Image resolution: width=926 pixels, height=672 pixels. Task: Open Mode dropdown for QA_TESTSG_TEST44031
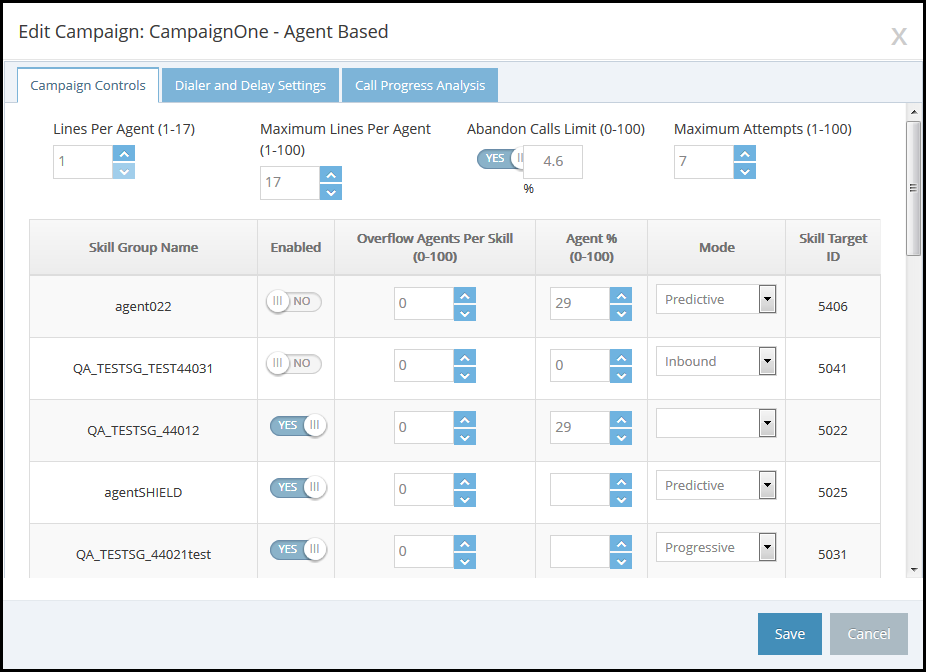[x=767, y=361]
